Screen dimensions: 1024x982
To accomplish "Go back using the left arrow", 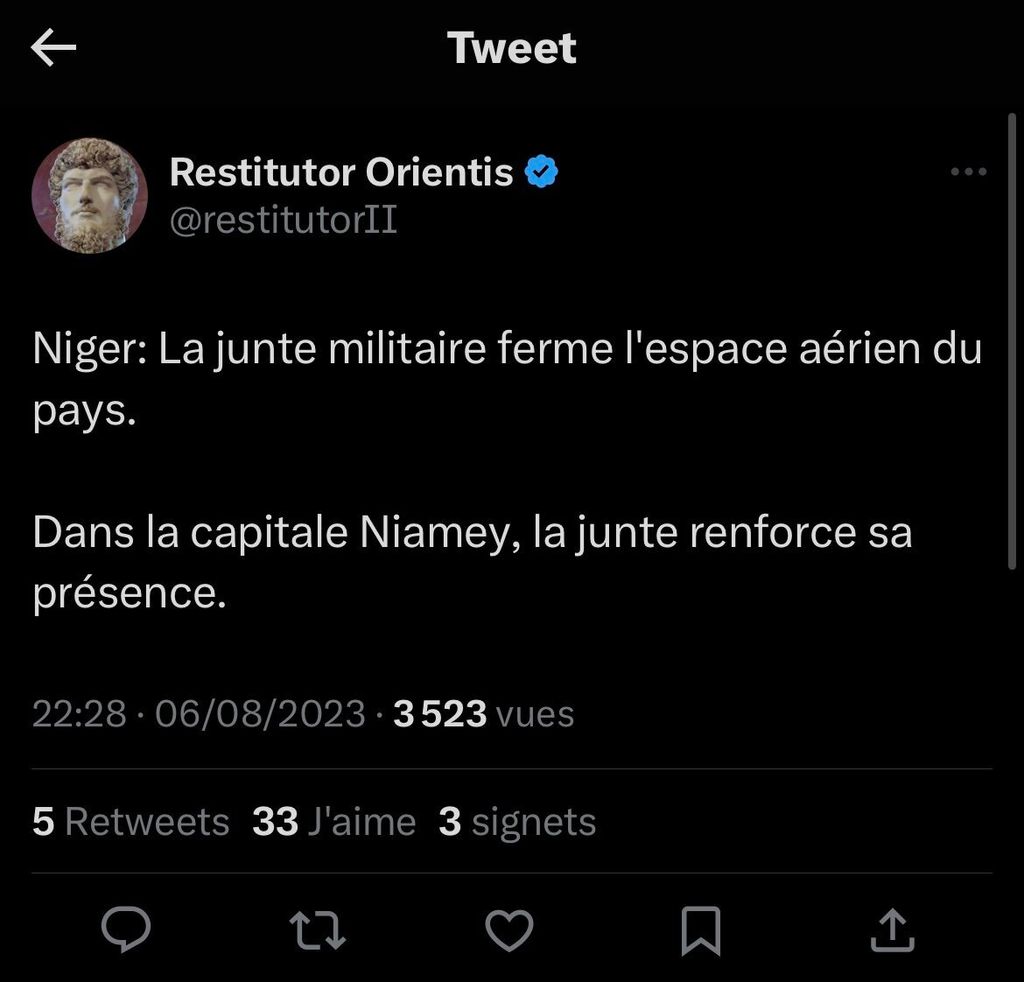I will (54, 48).
